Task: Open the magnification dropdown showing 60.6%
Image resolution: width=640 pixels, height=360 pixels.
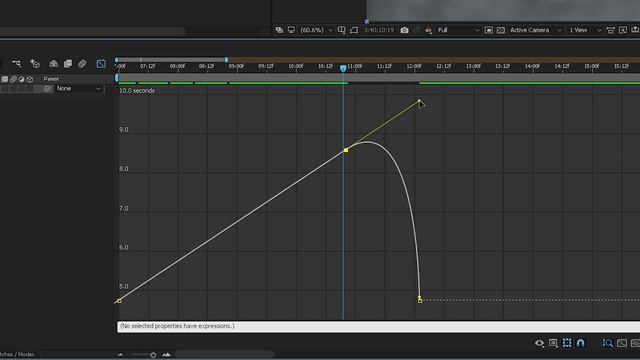Action: pyautogui.click(x=316, y=30)
